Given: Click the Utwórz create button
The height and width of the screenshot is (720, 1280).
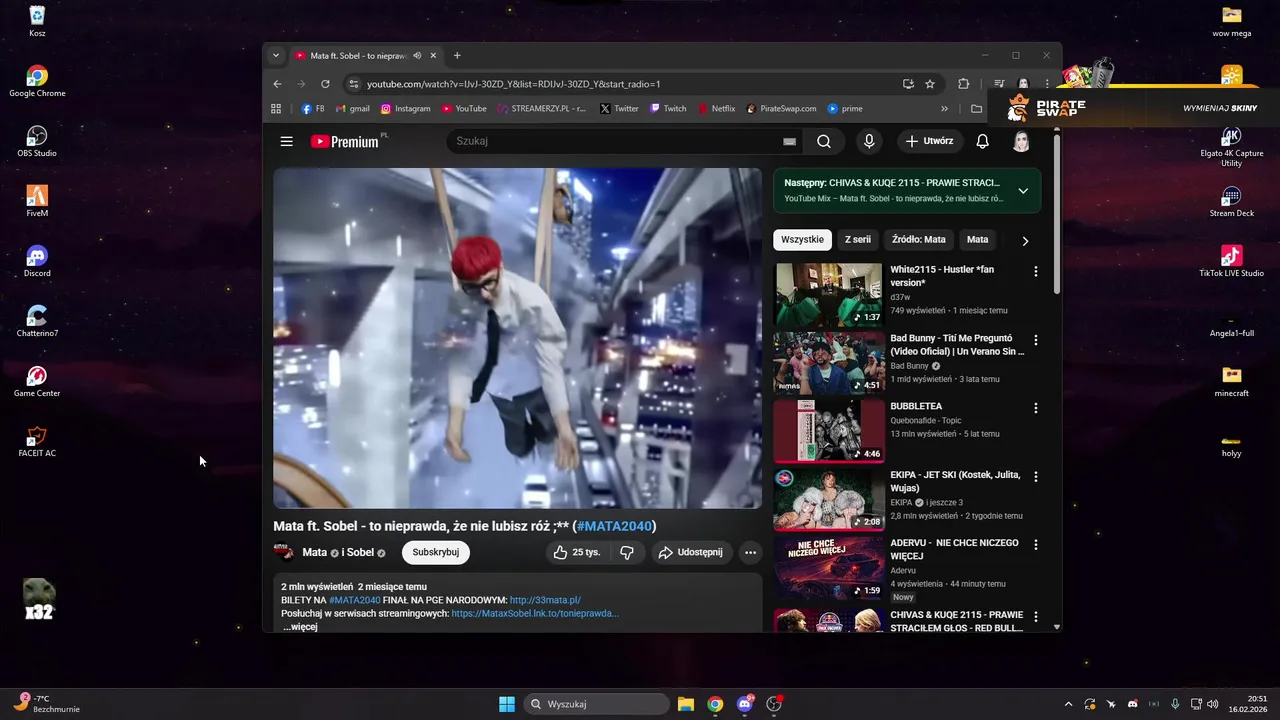Looking at the screenshot, I should pos(929,141).
